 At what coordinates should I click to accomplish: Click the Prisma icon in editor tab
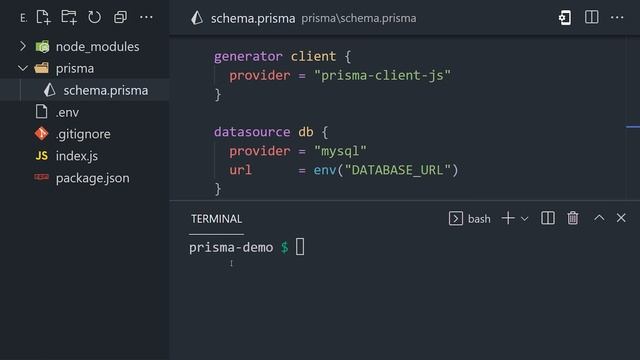(x=197, y=18)
